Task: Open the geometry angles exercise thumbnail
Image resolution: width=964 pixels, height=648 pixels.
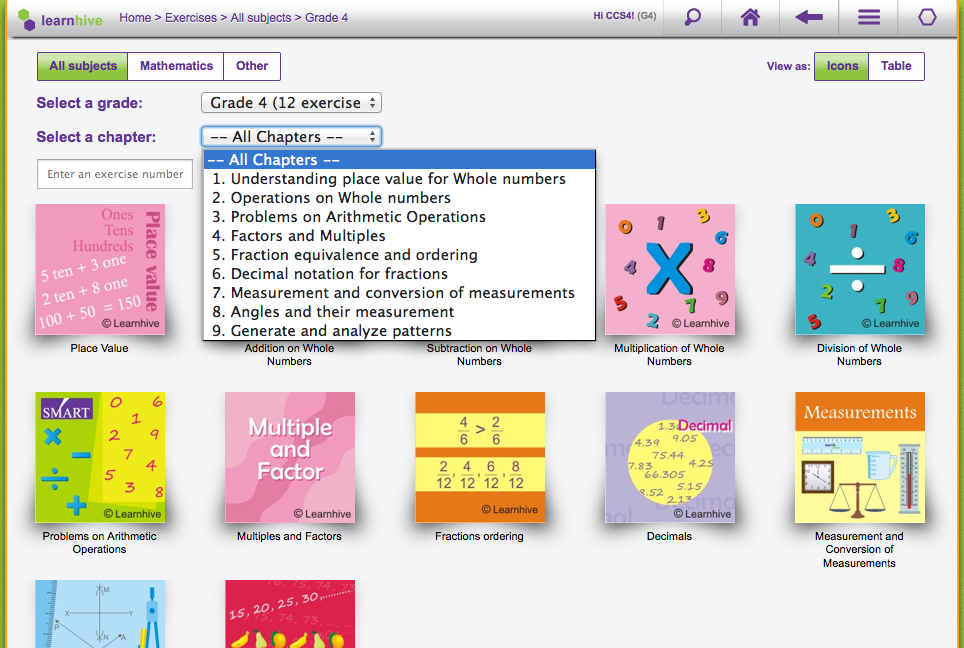Action: point(100,614)
